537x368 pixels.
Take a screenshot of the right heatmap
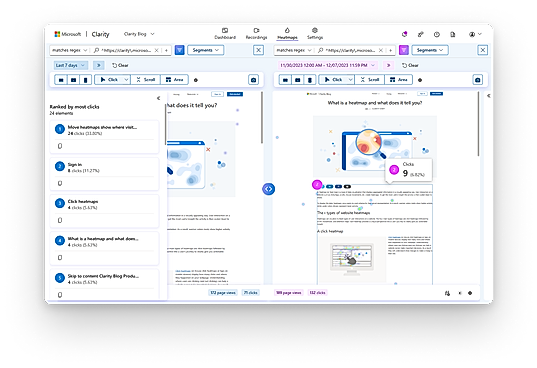478,80
